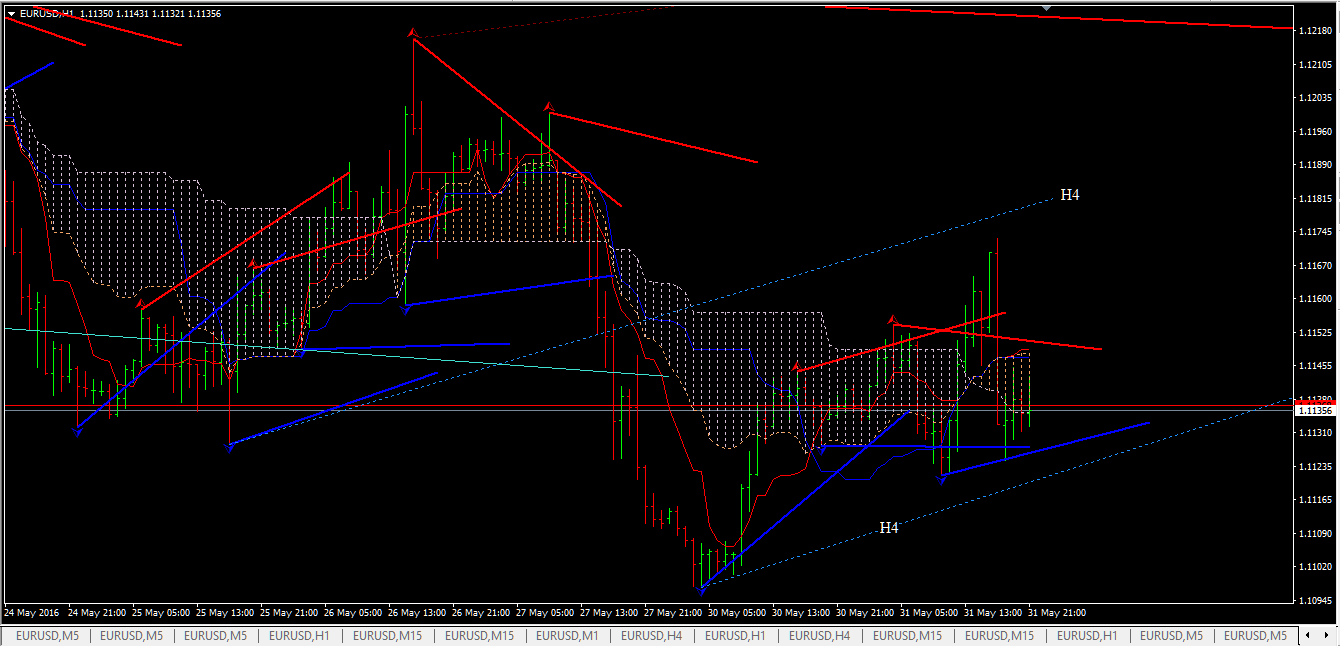1340x647 pixels.
Task: Click the 27 May 13:00 time axis label
Action: (x=609, y=613)
